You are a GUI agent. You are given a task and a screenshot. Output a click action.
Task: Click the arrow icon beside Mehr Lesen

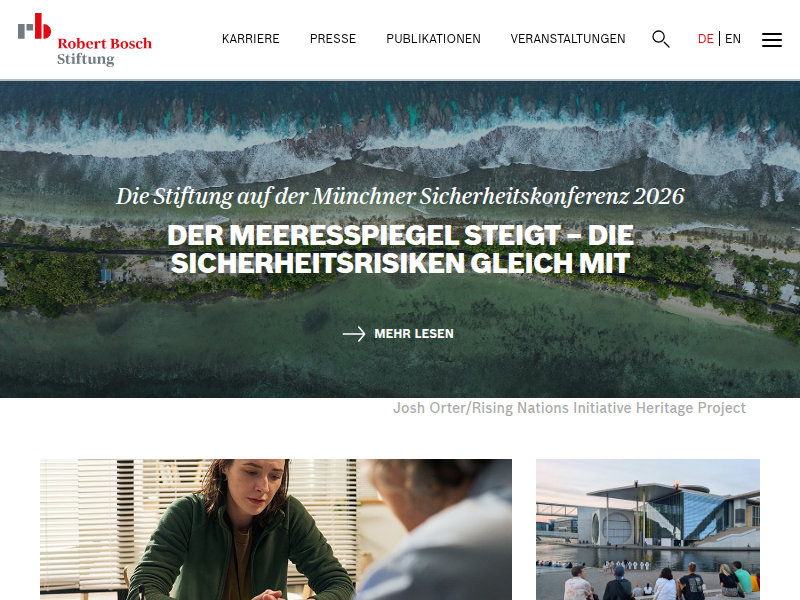click(x=354, y=334)
